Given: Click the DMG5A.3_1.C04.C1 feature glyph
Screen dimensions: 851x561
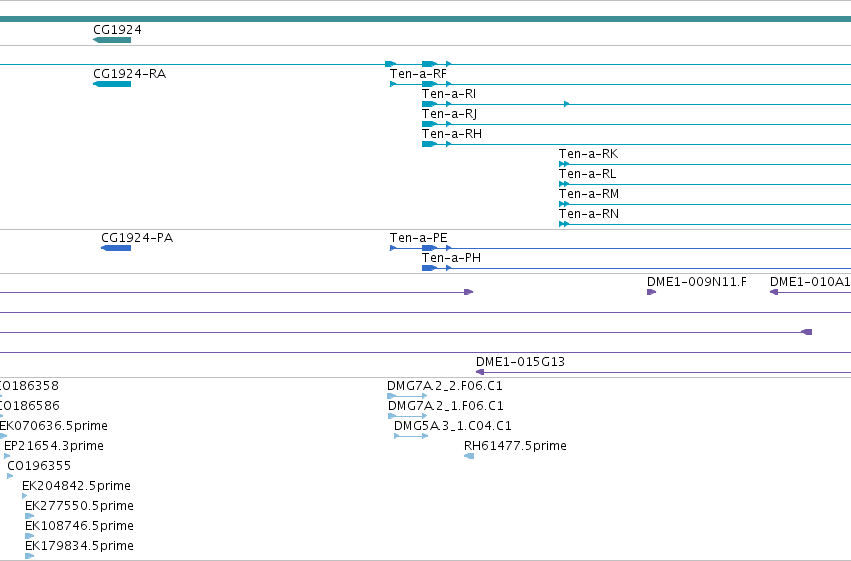Looking at the screenshot, I should 411,436.
